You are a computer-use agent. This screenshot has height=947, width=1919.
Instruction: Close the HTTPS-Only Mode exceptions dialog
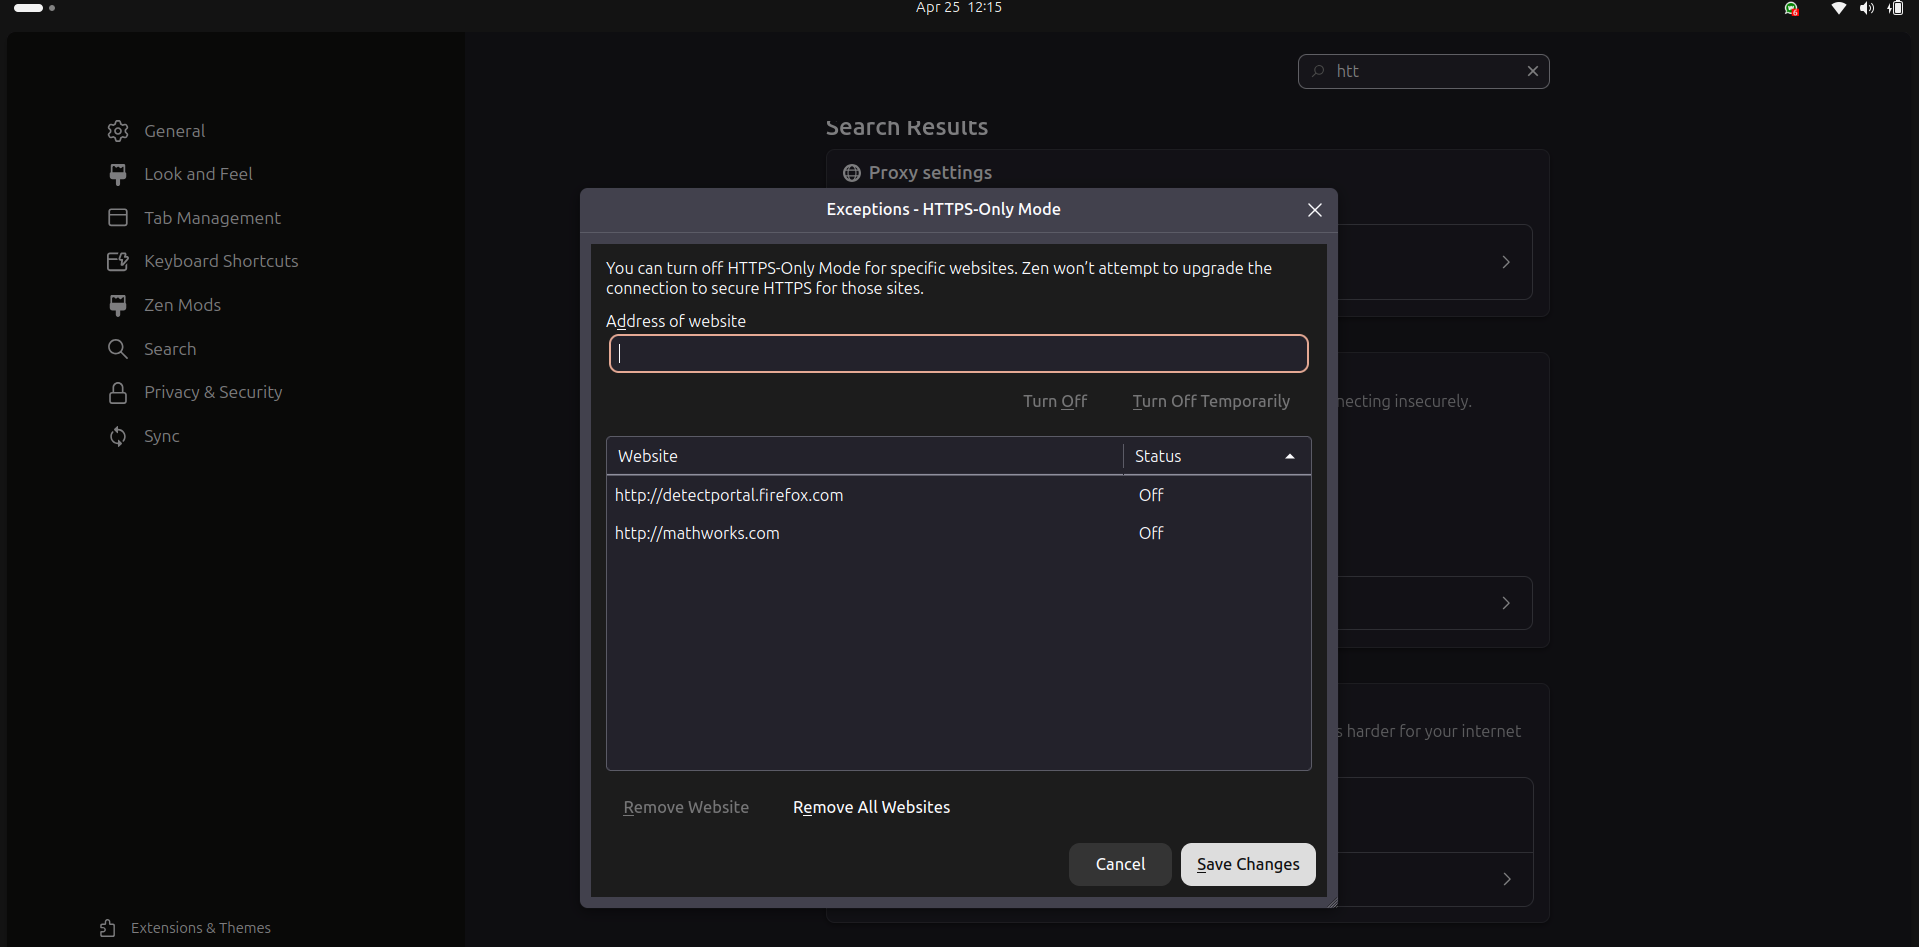tap(1314, 210)
